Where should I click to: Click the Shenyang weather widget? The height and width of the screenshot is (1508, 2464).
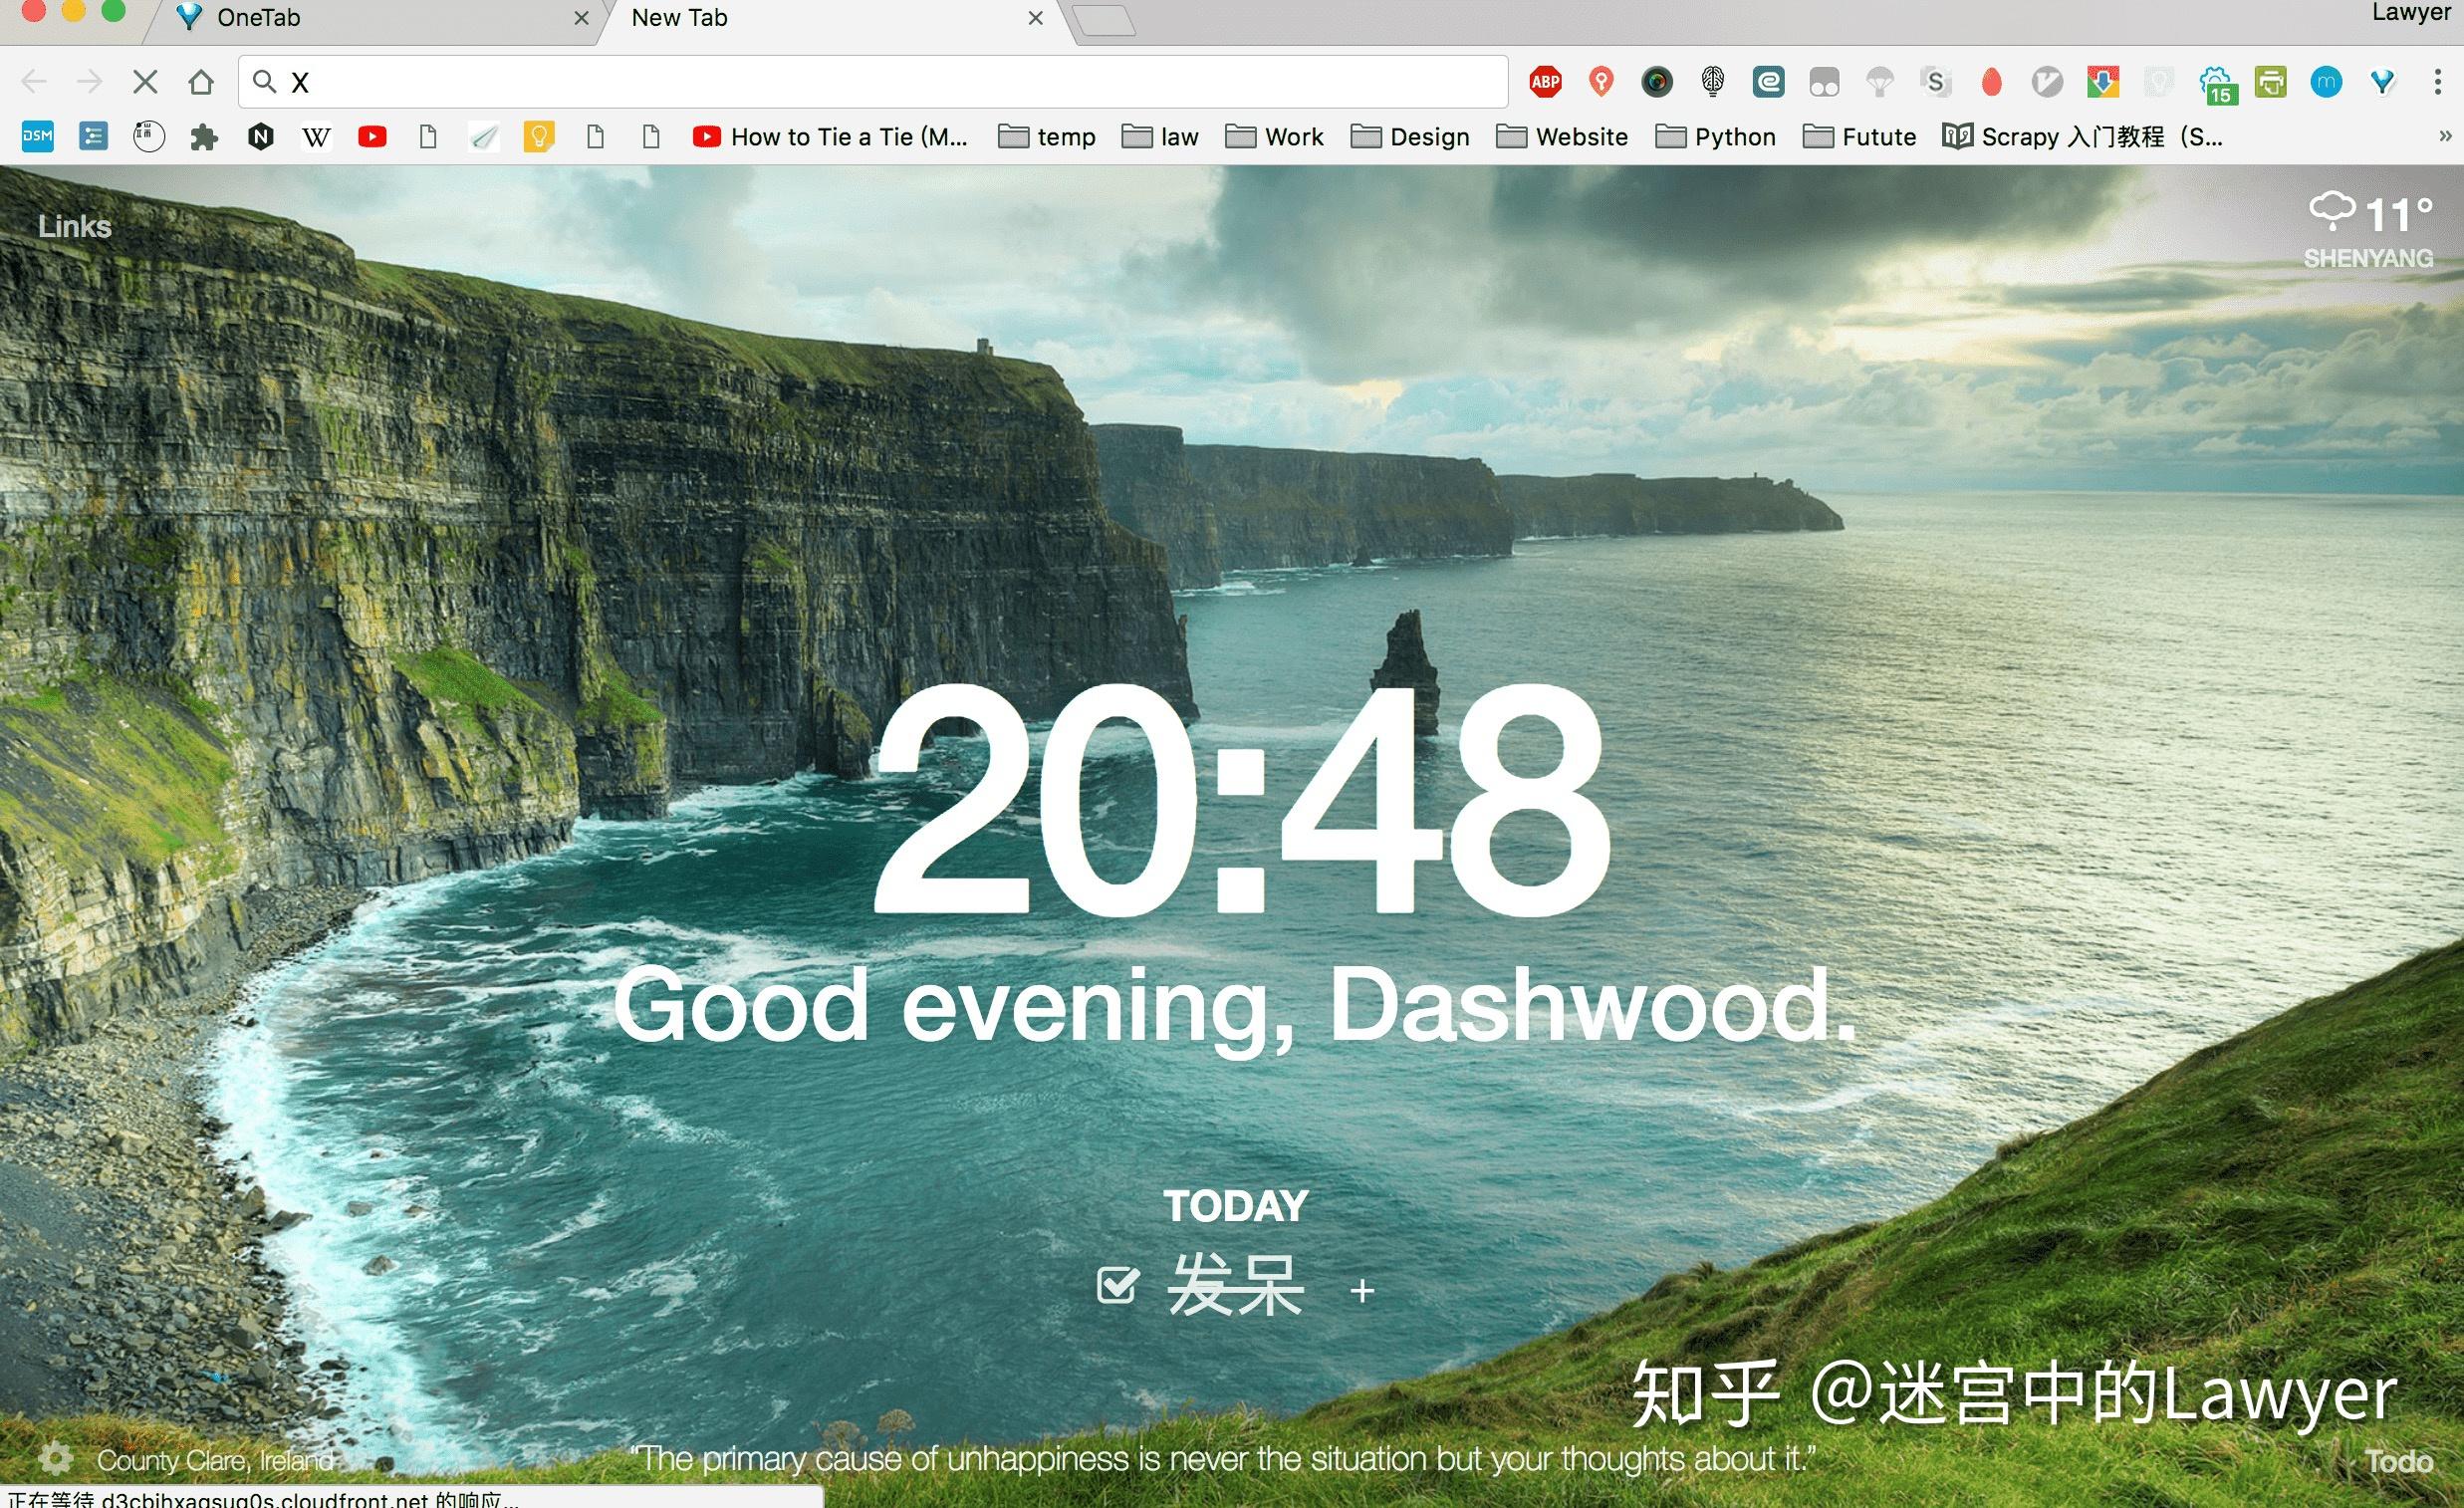pyautogui.click(x=2368, y=230)
